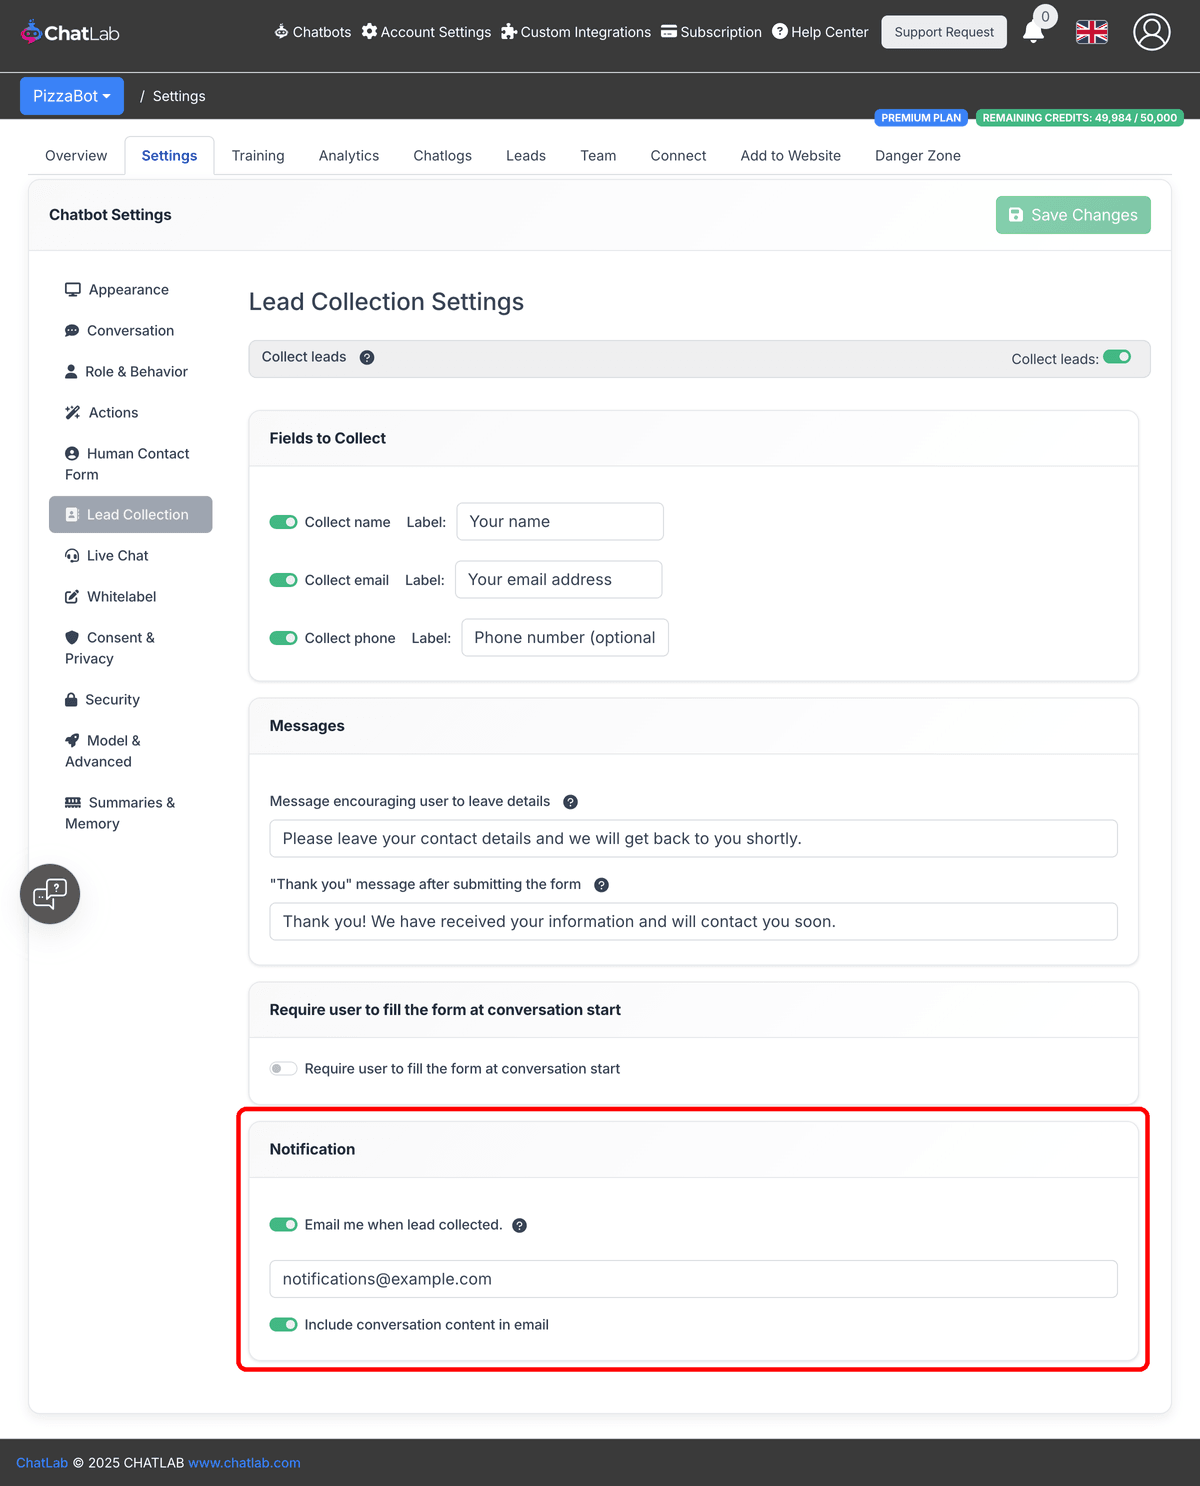Edit the Please leave your contact details message

coord(694,839)
